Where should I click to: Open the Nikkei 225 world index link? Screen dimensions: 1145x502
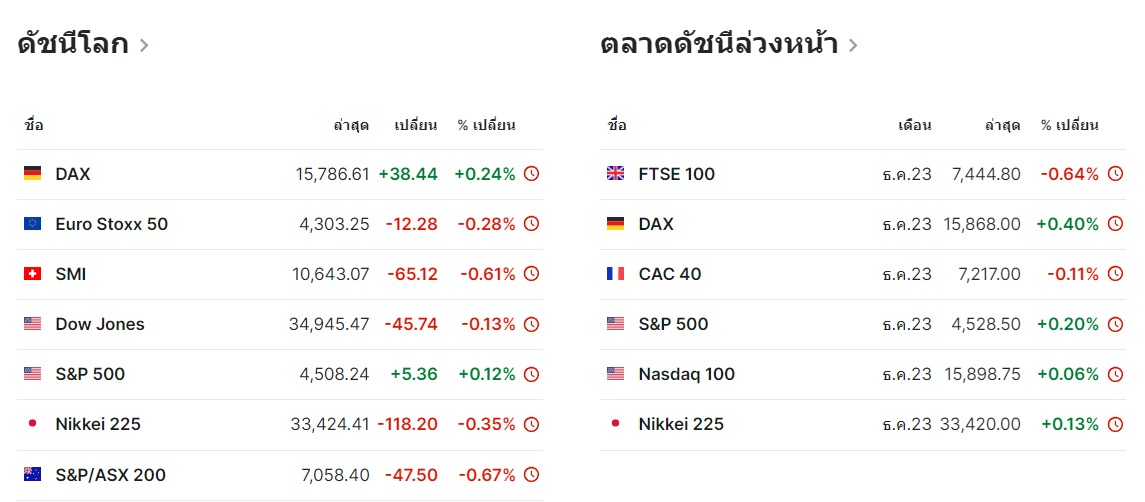tap(98, 424)
